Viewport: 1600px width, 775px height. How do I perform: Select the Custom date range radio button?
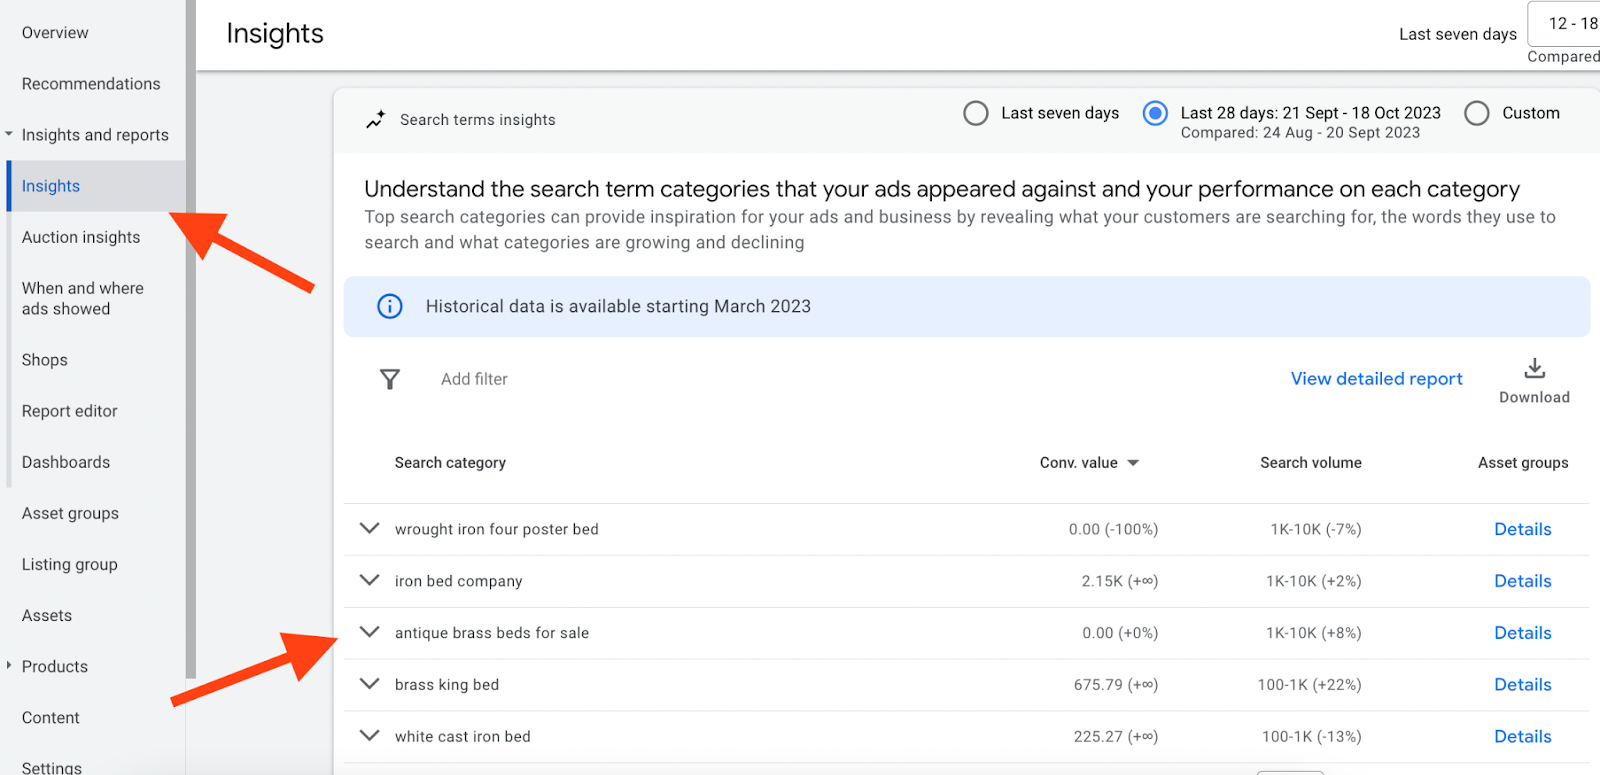click(x=1476, y=113)
